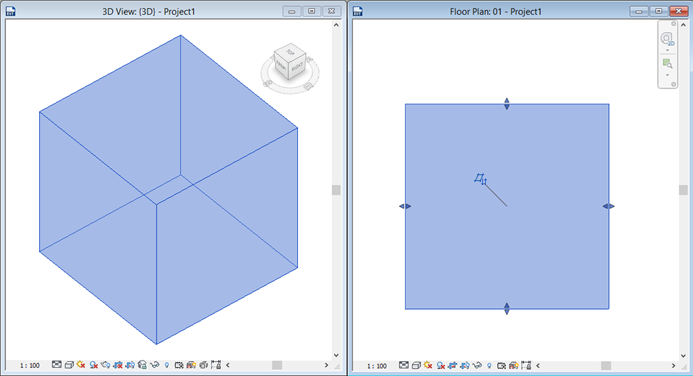
Task: Click Reveal Constraints in Floor Plan bar
Action: [x=526, y=365]
